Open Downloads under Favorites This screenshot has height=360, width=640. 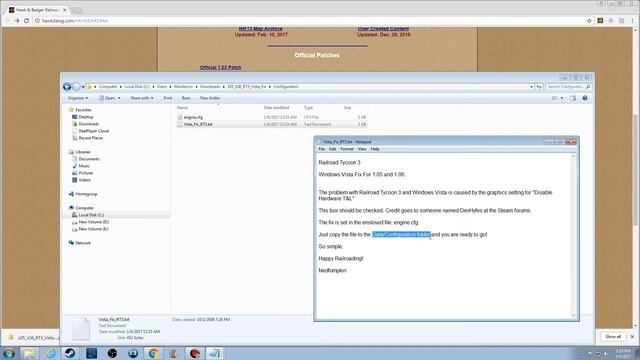point(89,124)
